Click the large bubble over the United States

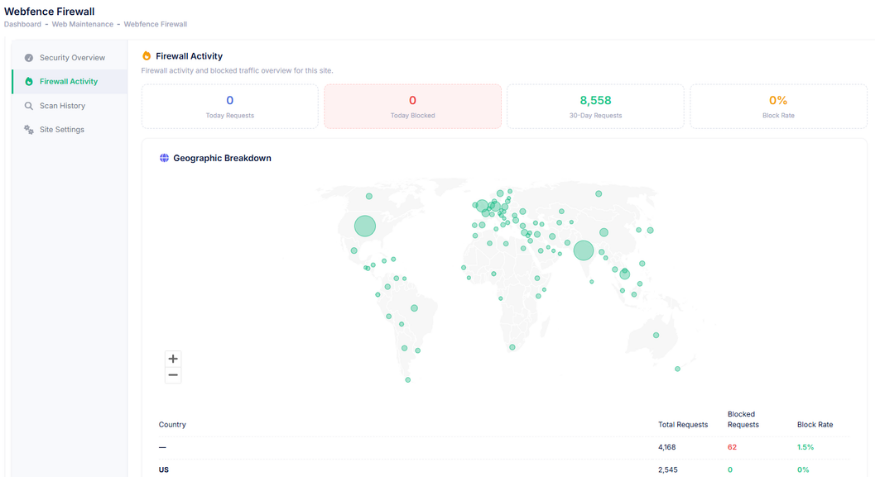tap(365, 226)
